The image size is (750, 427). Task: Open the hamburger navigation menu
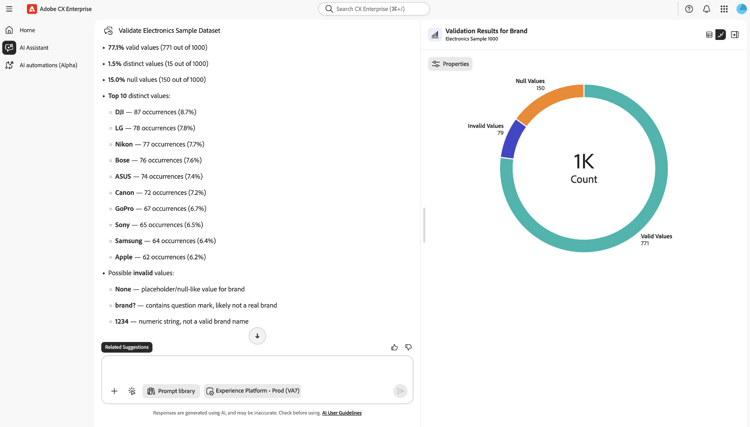tap(9, 9)
